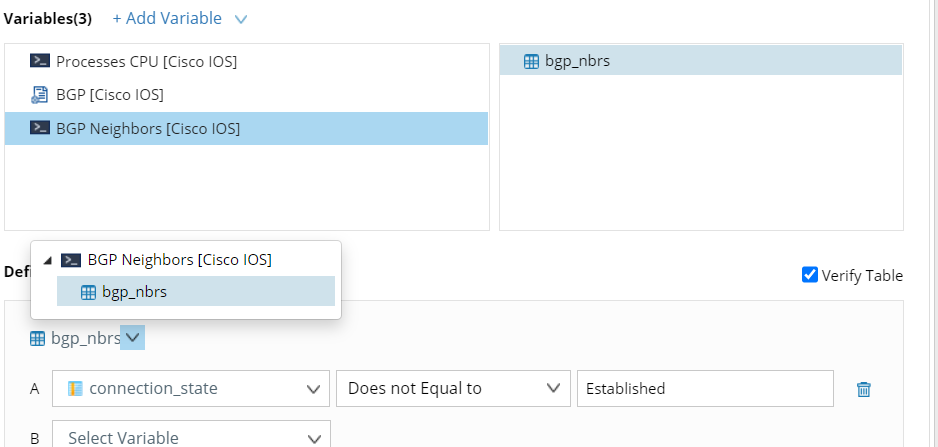The height and width of the screenshot is (447, 938).
Task: Expand the bgp_nbrs table selector arrow
Action: [x=133, y=339]
